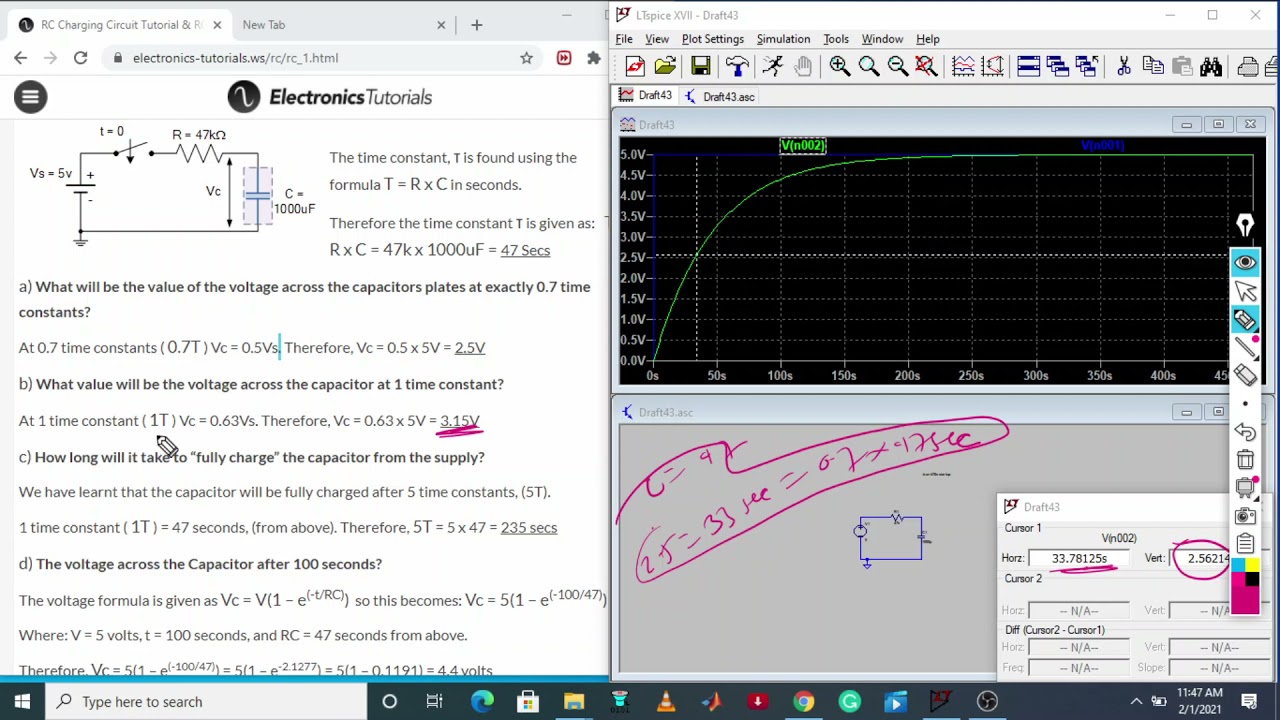This screenshot has width=1280, height=720.
Task: Zoom out of the waveform plot
Action: pyautogui.click(x=897, y=66)
